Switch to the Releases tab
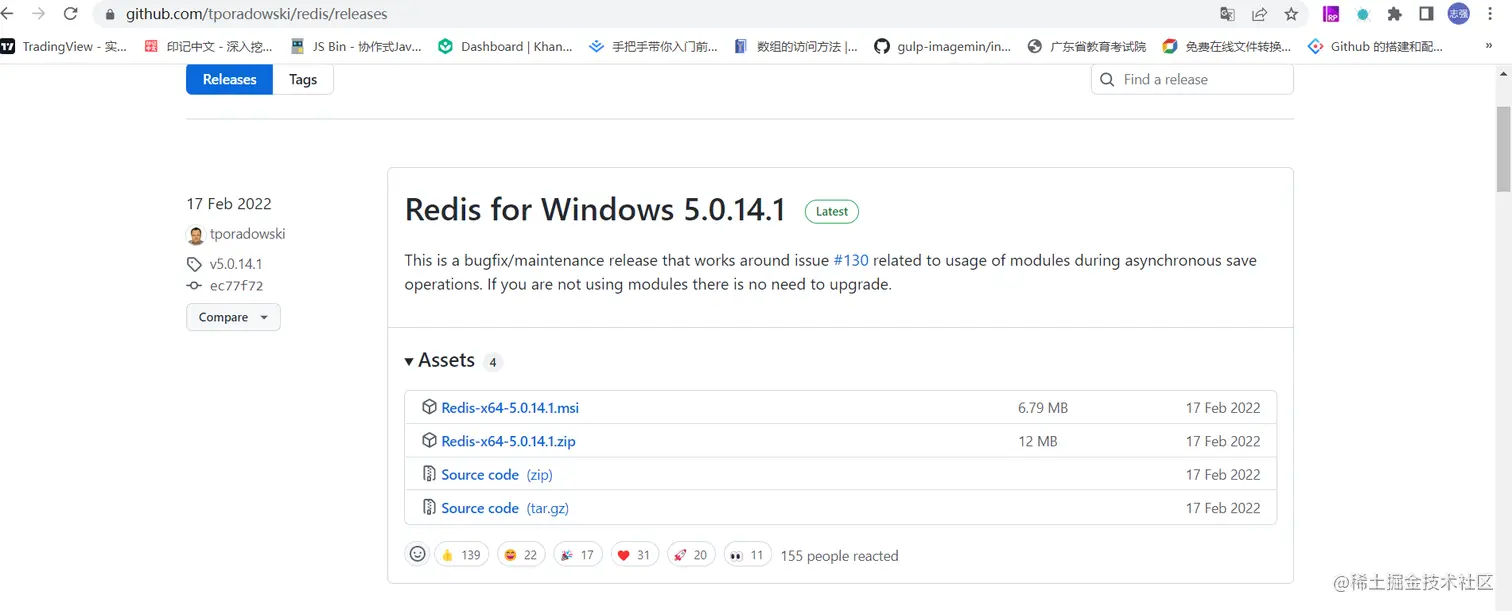 [229, 79]
